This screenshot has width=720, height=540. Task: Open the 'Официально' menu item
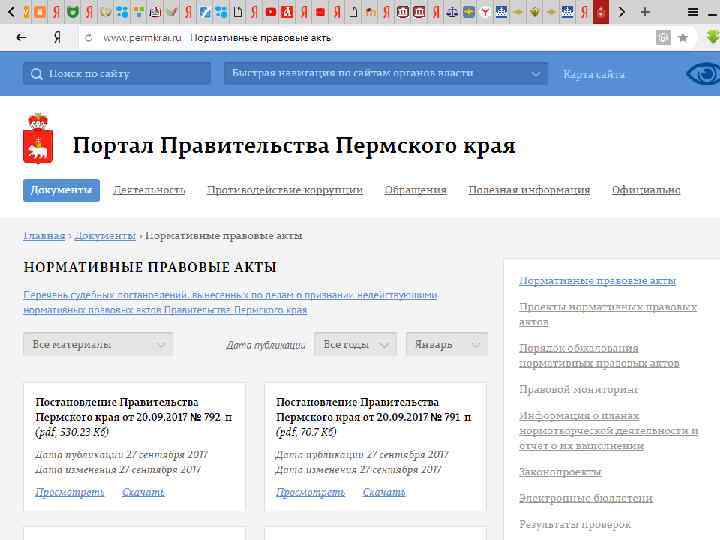tap(646, 190)
